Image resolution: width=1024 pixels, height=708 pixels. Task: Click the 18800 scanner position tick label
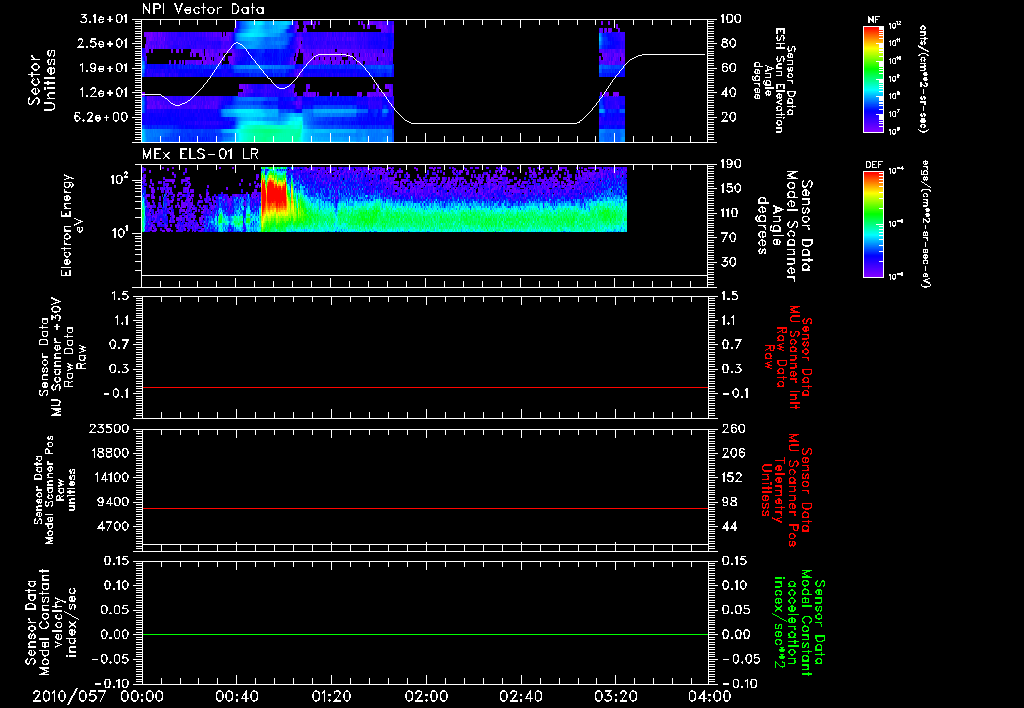tap(109, 453)
